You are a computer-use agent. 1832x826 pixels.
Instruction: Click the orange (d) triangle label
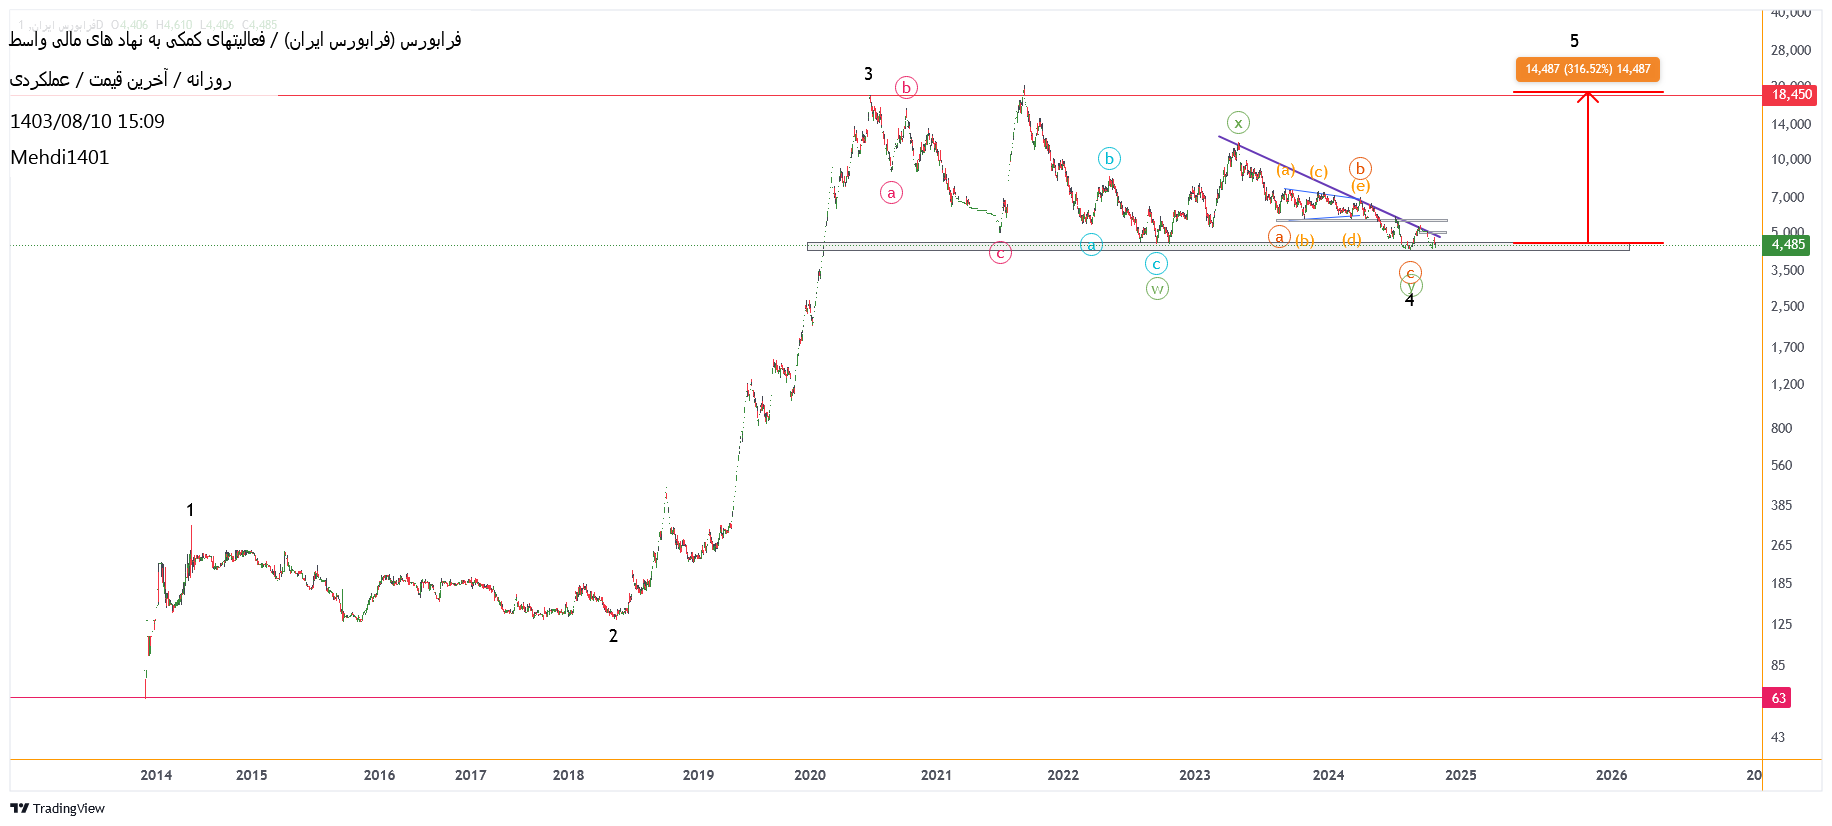coord(1352,239)
